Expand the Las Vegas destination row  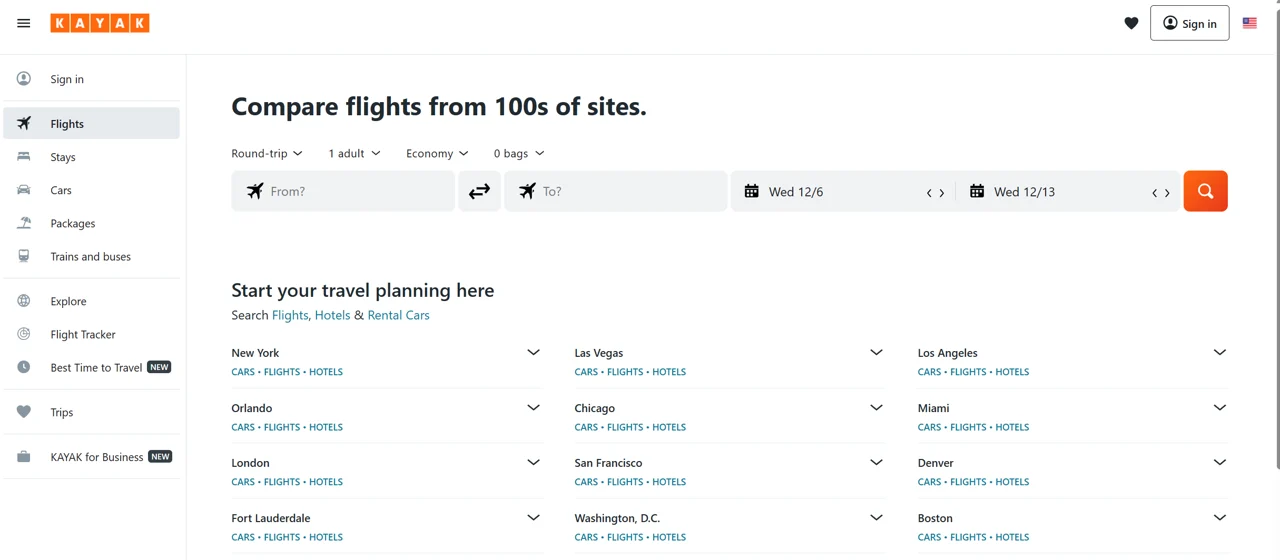[x=876, y=352]
